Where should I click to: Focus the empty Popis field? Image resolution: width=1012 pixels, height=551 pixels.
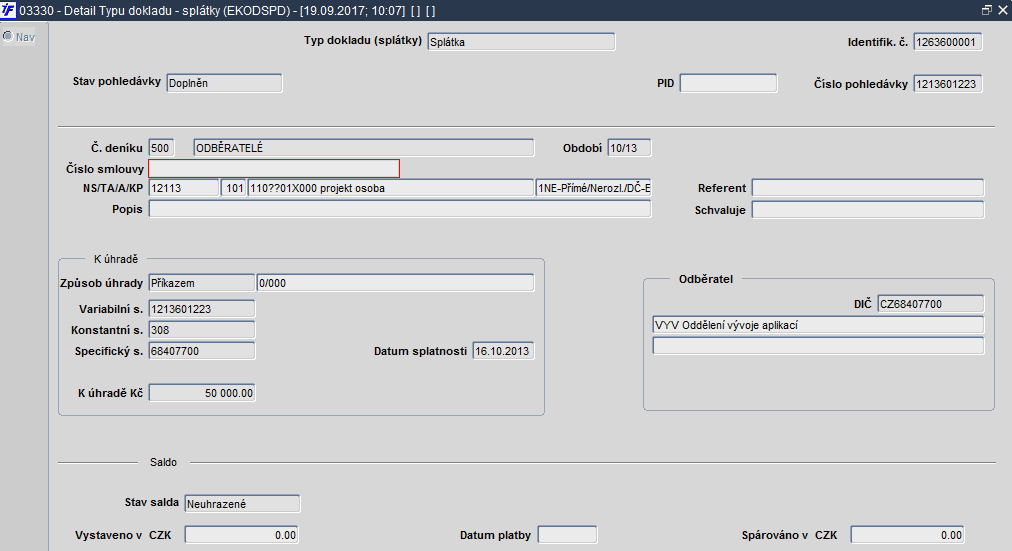[x=400, y=209]
